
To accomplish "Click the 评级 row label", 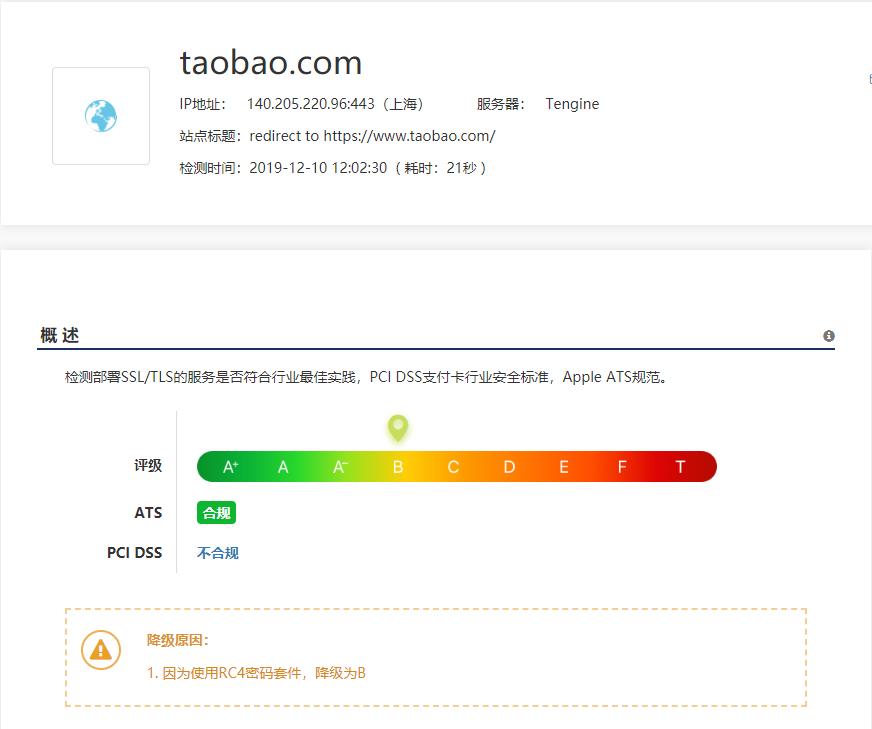I will coord(148,466).
